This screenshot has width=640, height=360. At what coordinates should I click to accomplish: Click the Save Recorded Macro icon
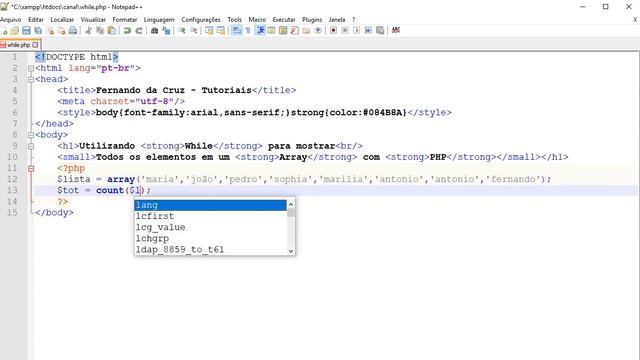pyautogui.click(x=380, y=31)
